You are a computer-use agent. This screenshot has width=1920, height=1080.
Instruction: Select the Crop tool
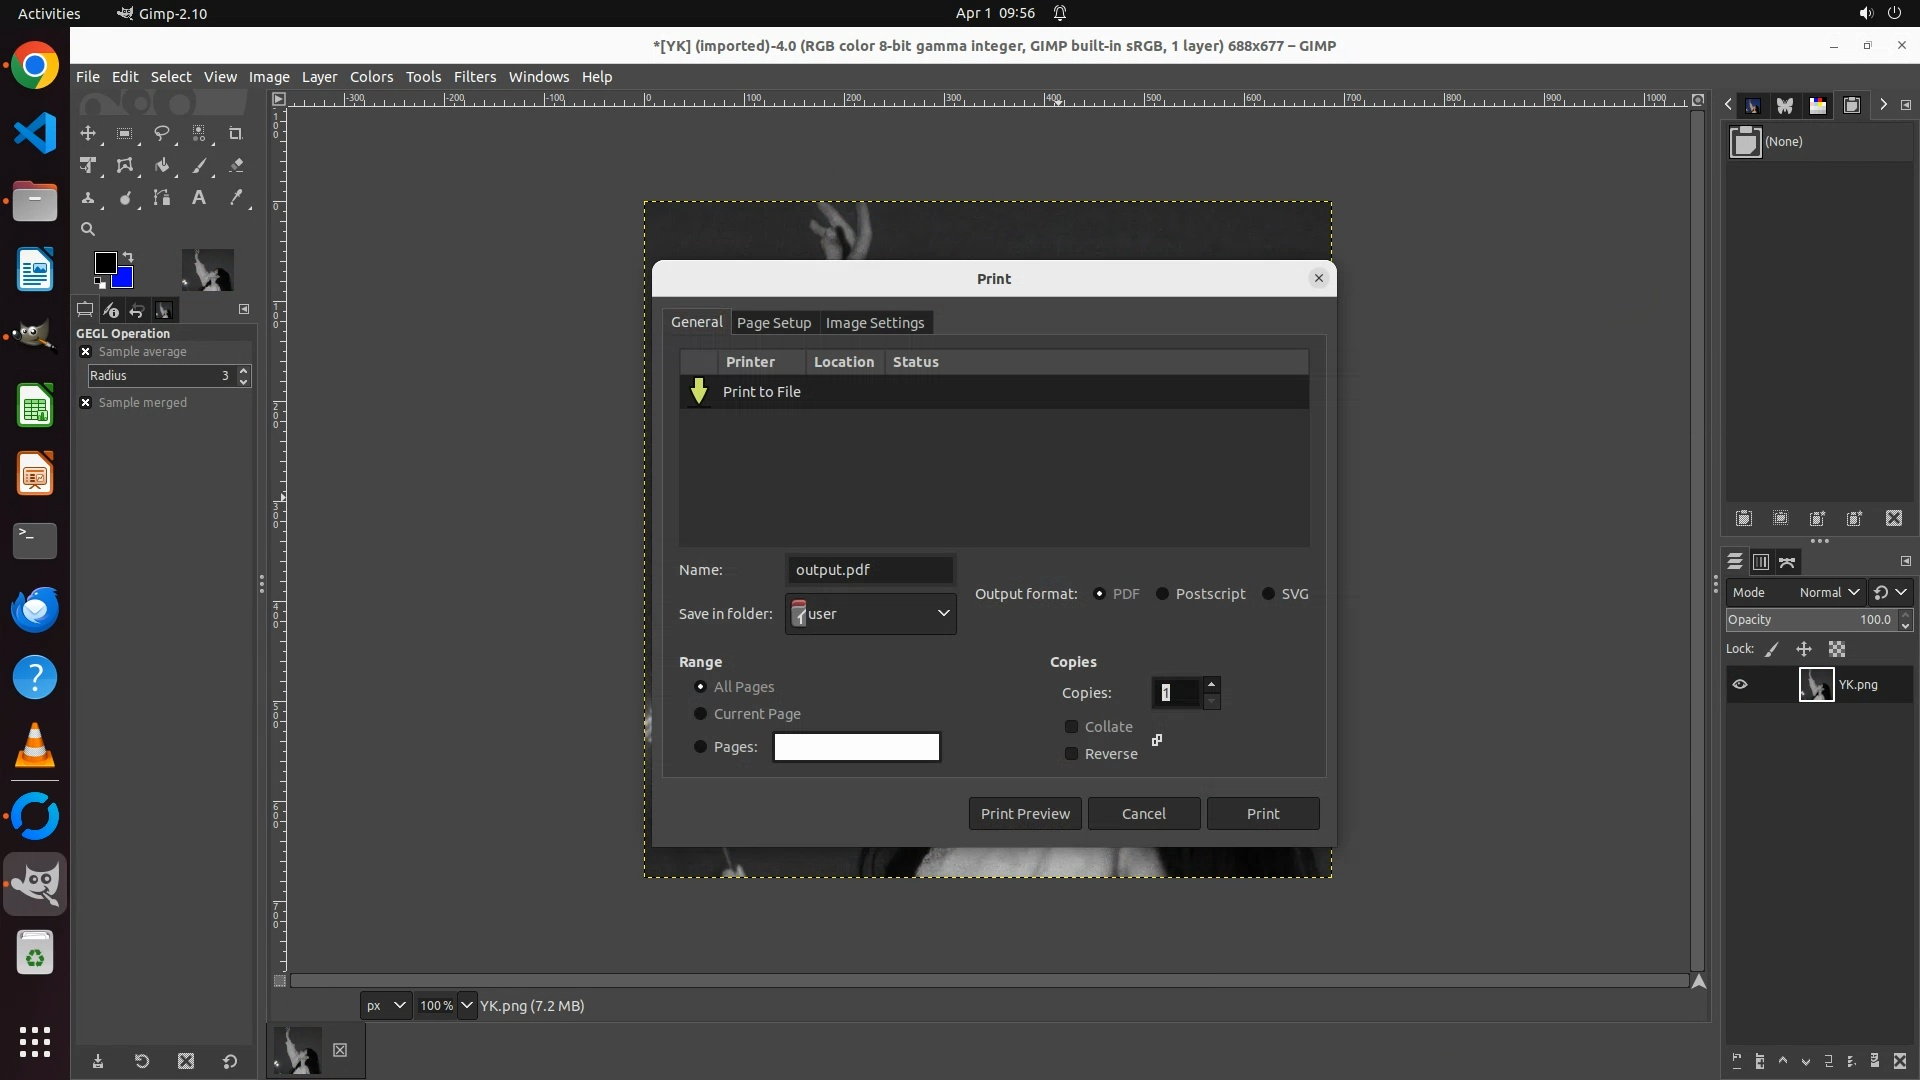tap(236, 133)
